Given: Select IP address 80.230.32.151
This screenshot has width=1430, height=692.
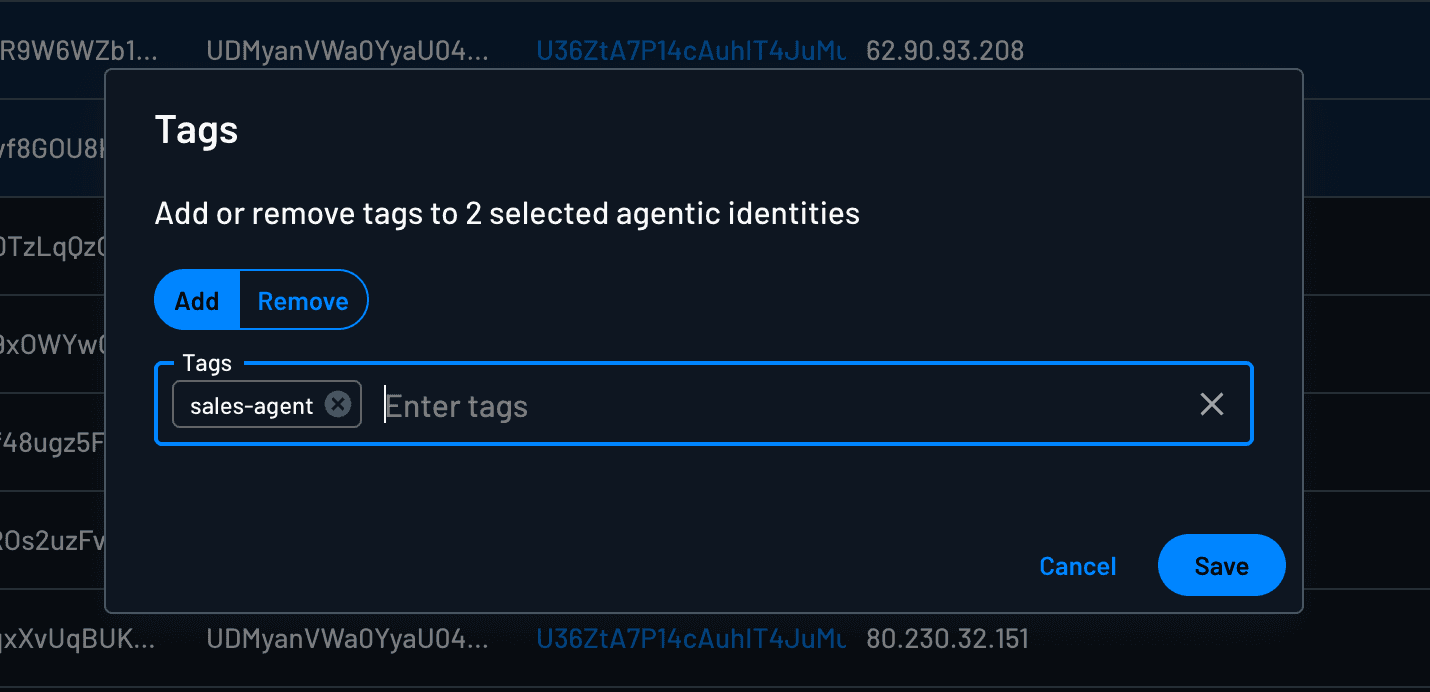Looking at the screenshot, I should (x=947, y=638).
